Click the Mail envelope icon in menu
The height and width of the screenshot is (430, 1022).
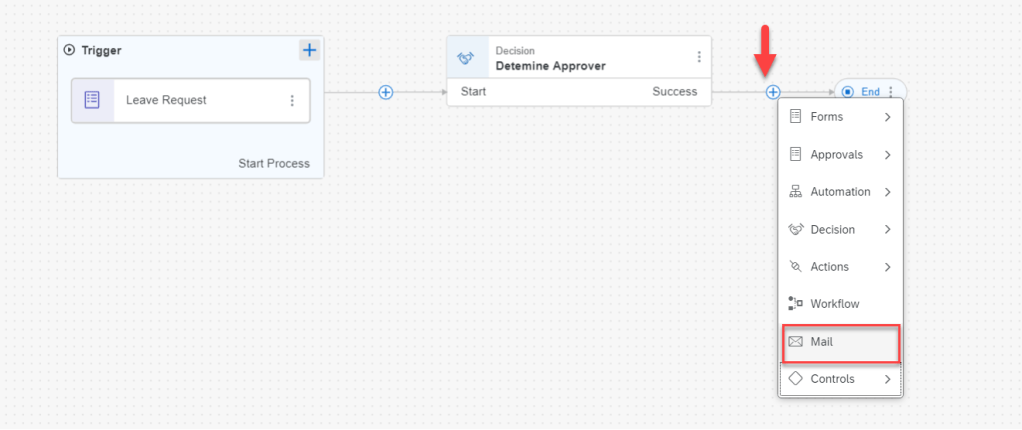(796, 342)
